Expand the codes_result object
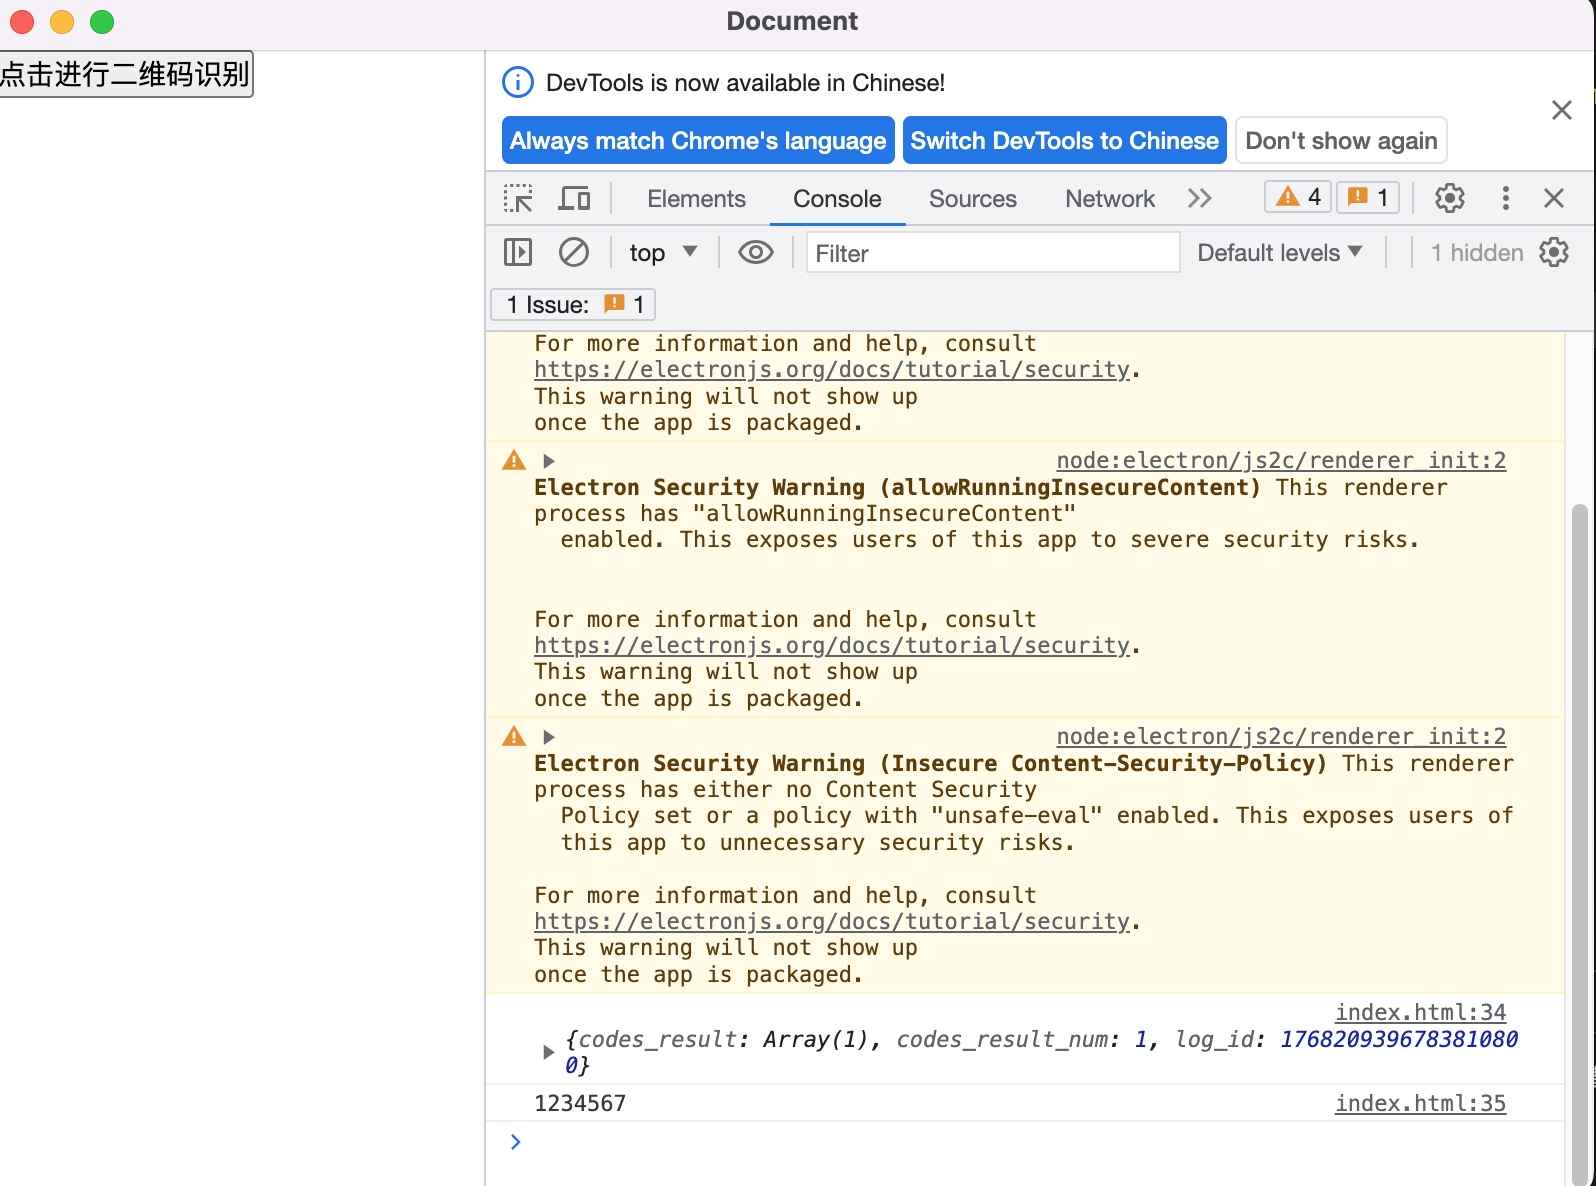Viewport: 1596px width, 1186px height. [x=548, y=1052]
